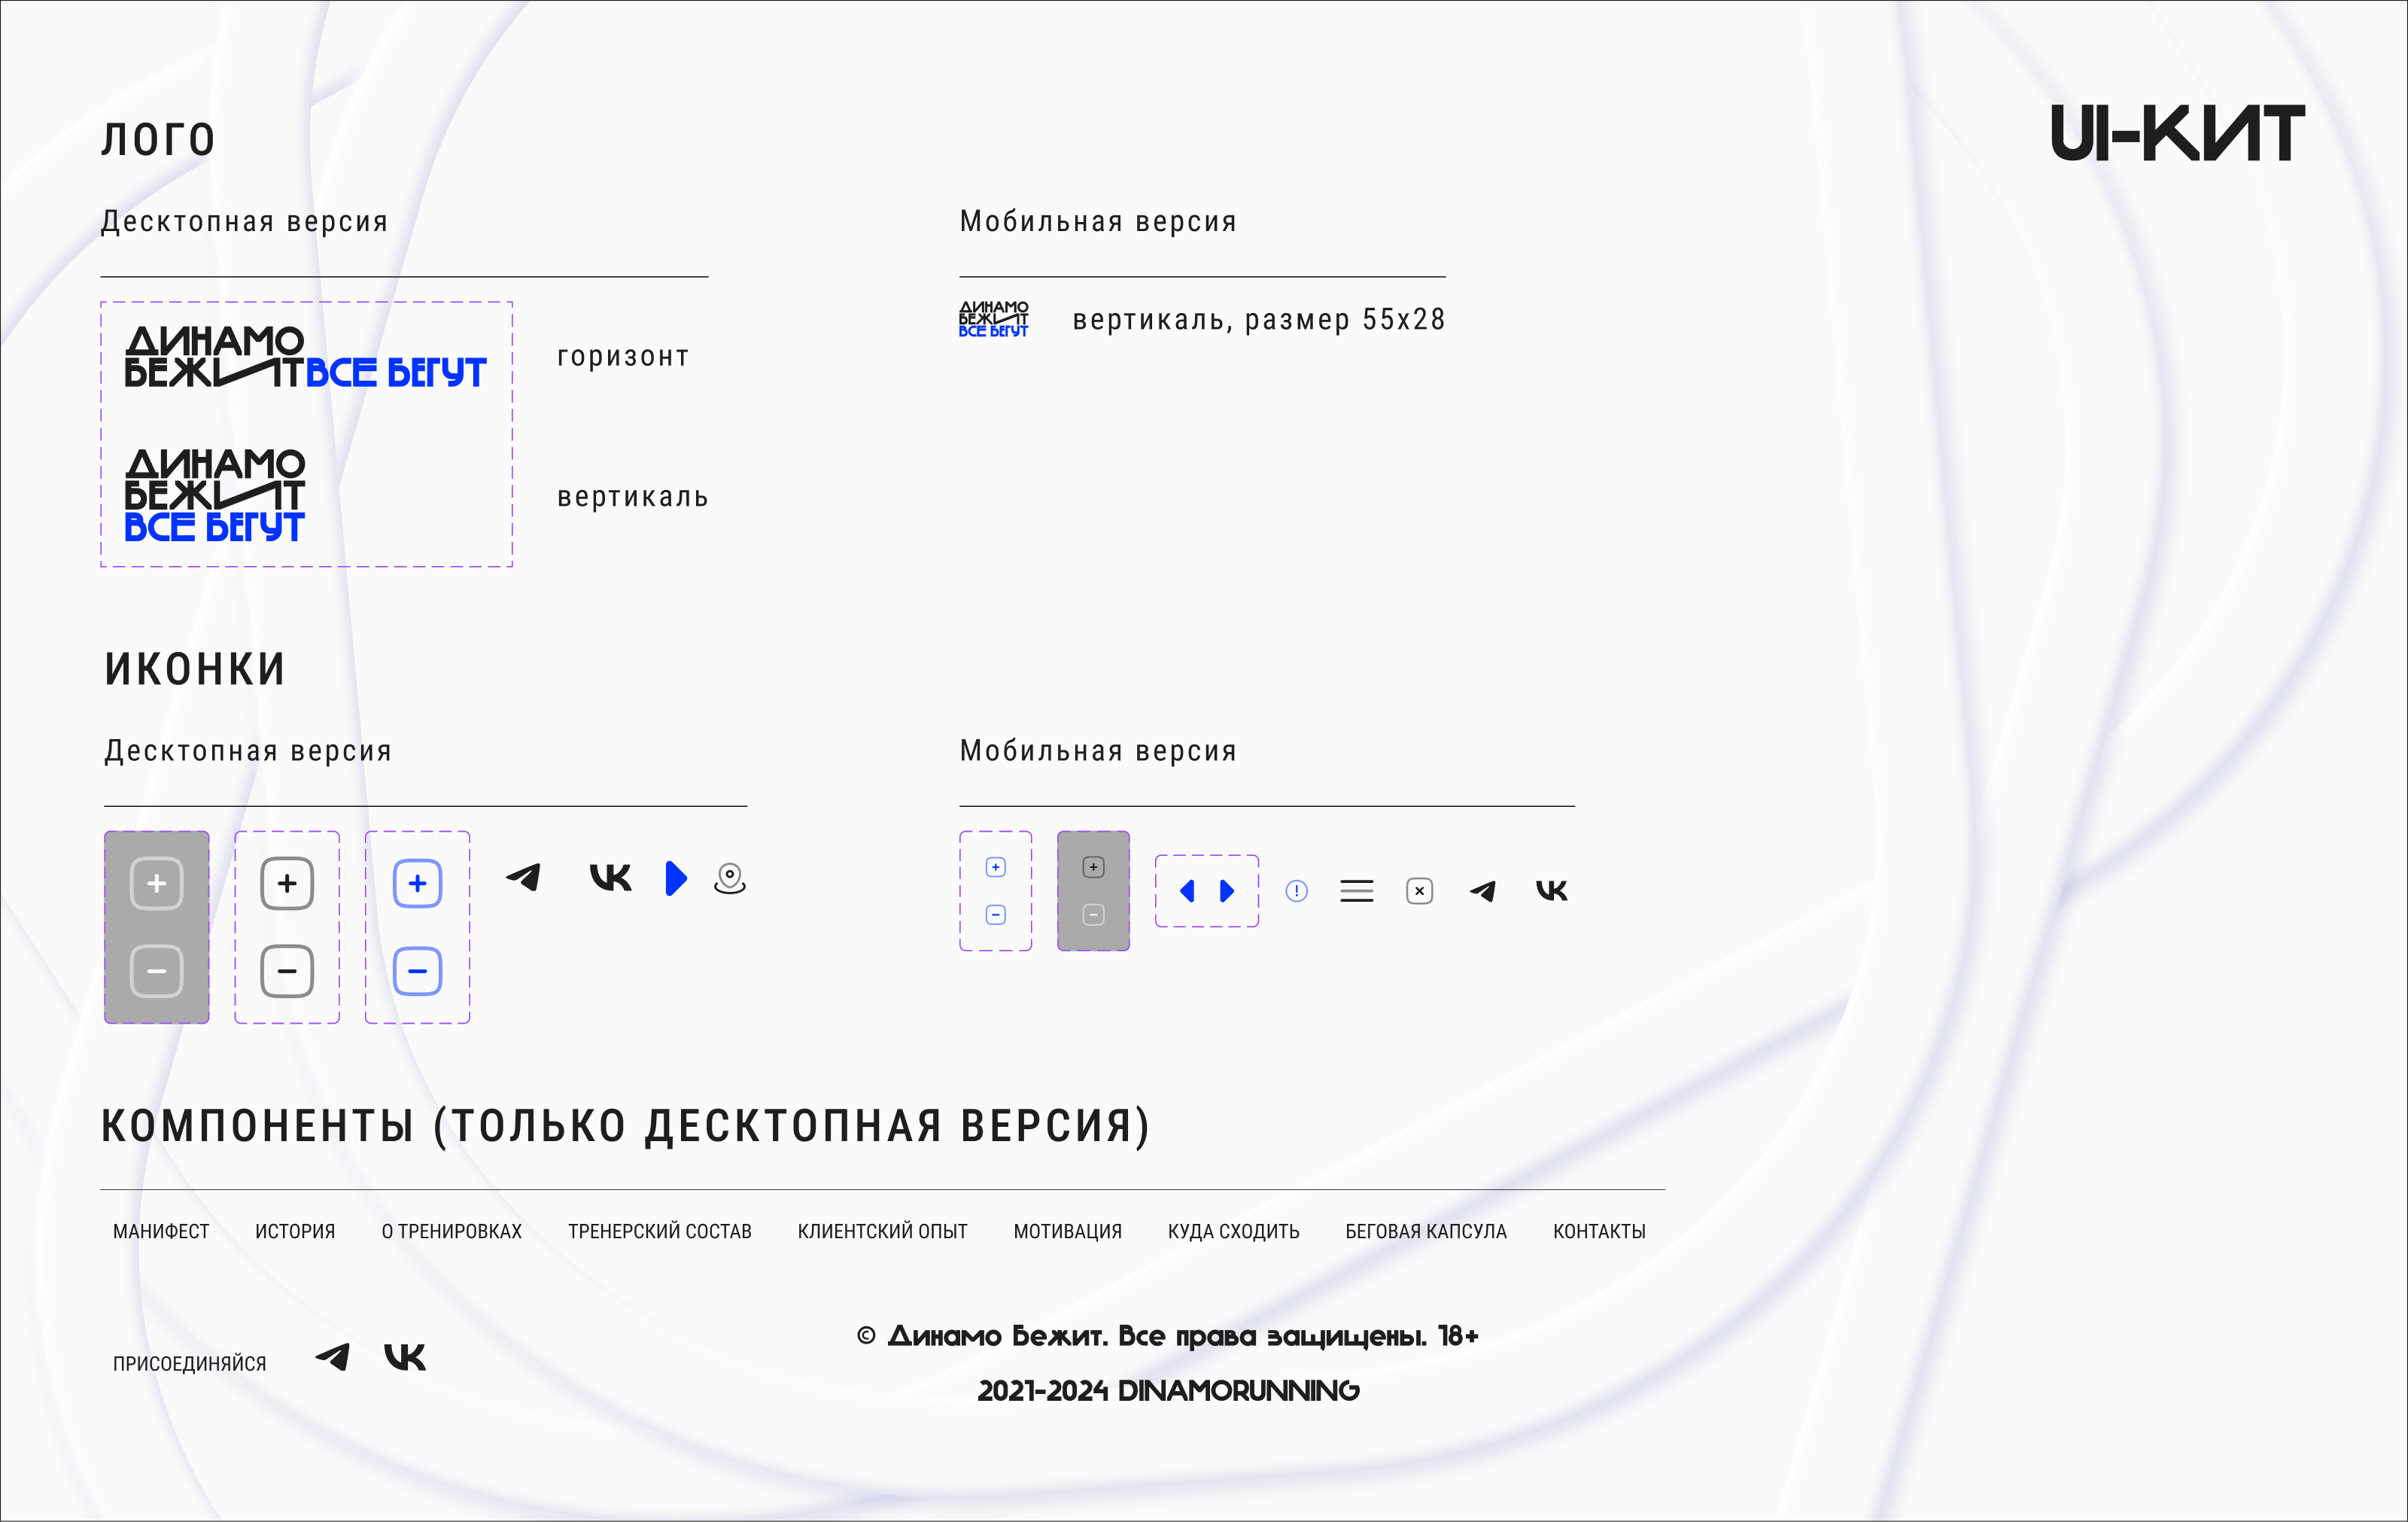Screen dimensions: 2408x1522
Task: Click the horizontal Динамо Бежит desktop logo
Action: point(305,357)
